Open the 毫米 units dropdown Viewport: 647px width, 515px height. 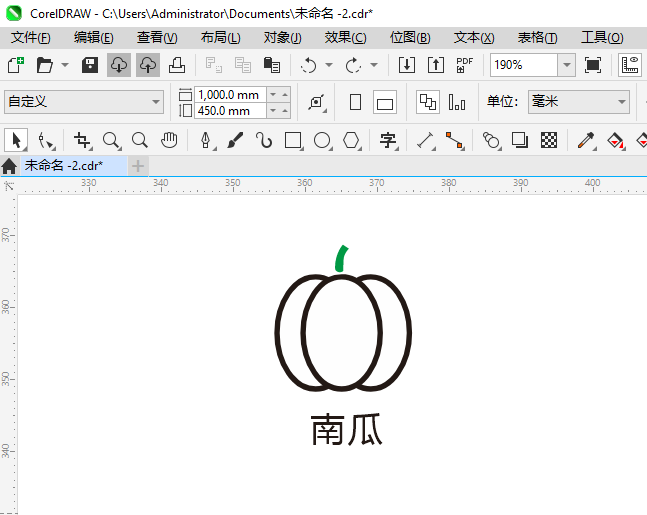pyautogui.click(x=579, y=102)
